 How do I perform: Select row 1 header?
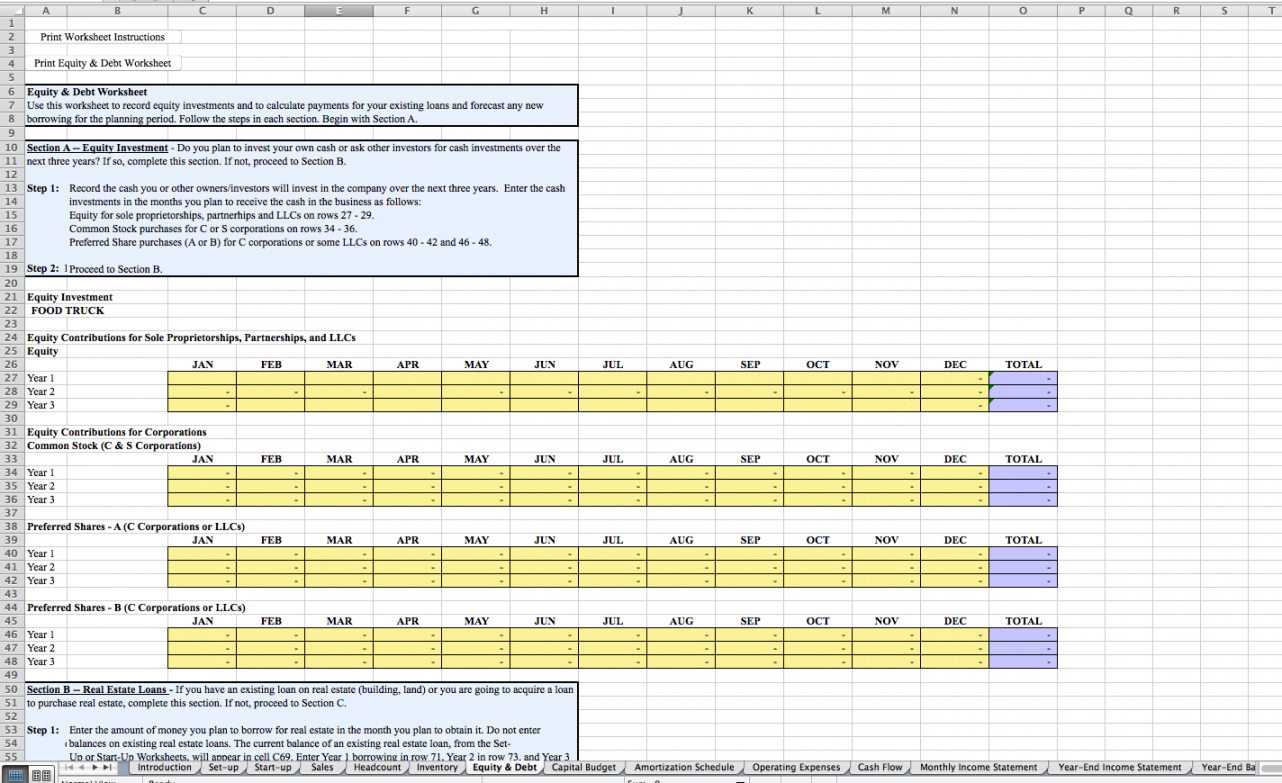click(x=11, y=23)
